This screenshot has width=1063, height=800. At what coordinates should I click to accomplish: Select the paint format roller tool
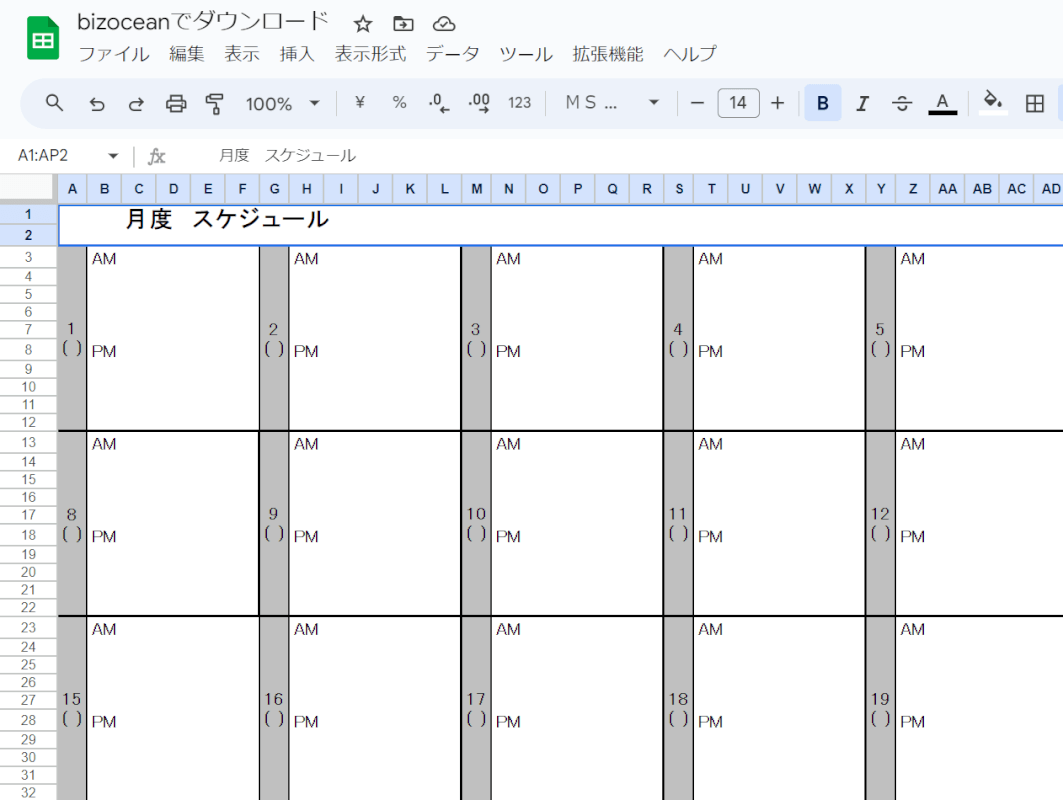click(214, 103)
